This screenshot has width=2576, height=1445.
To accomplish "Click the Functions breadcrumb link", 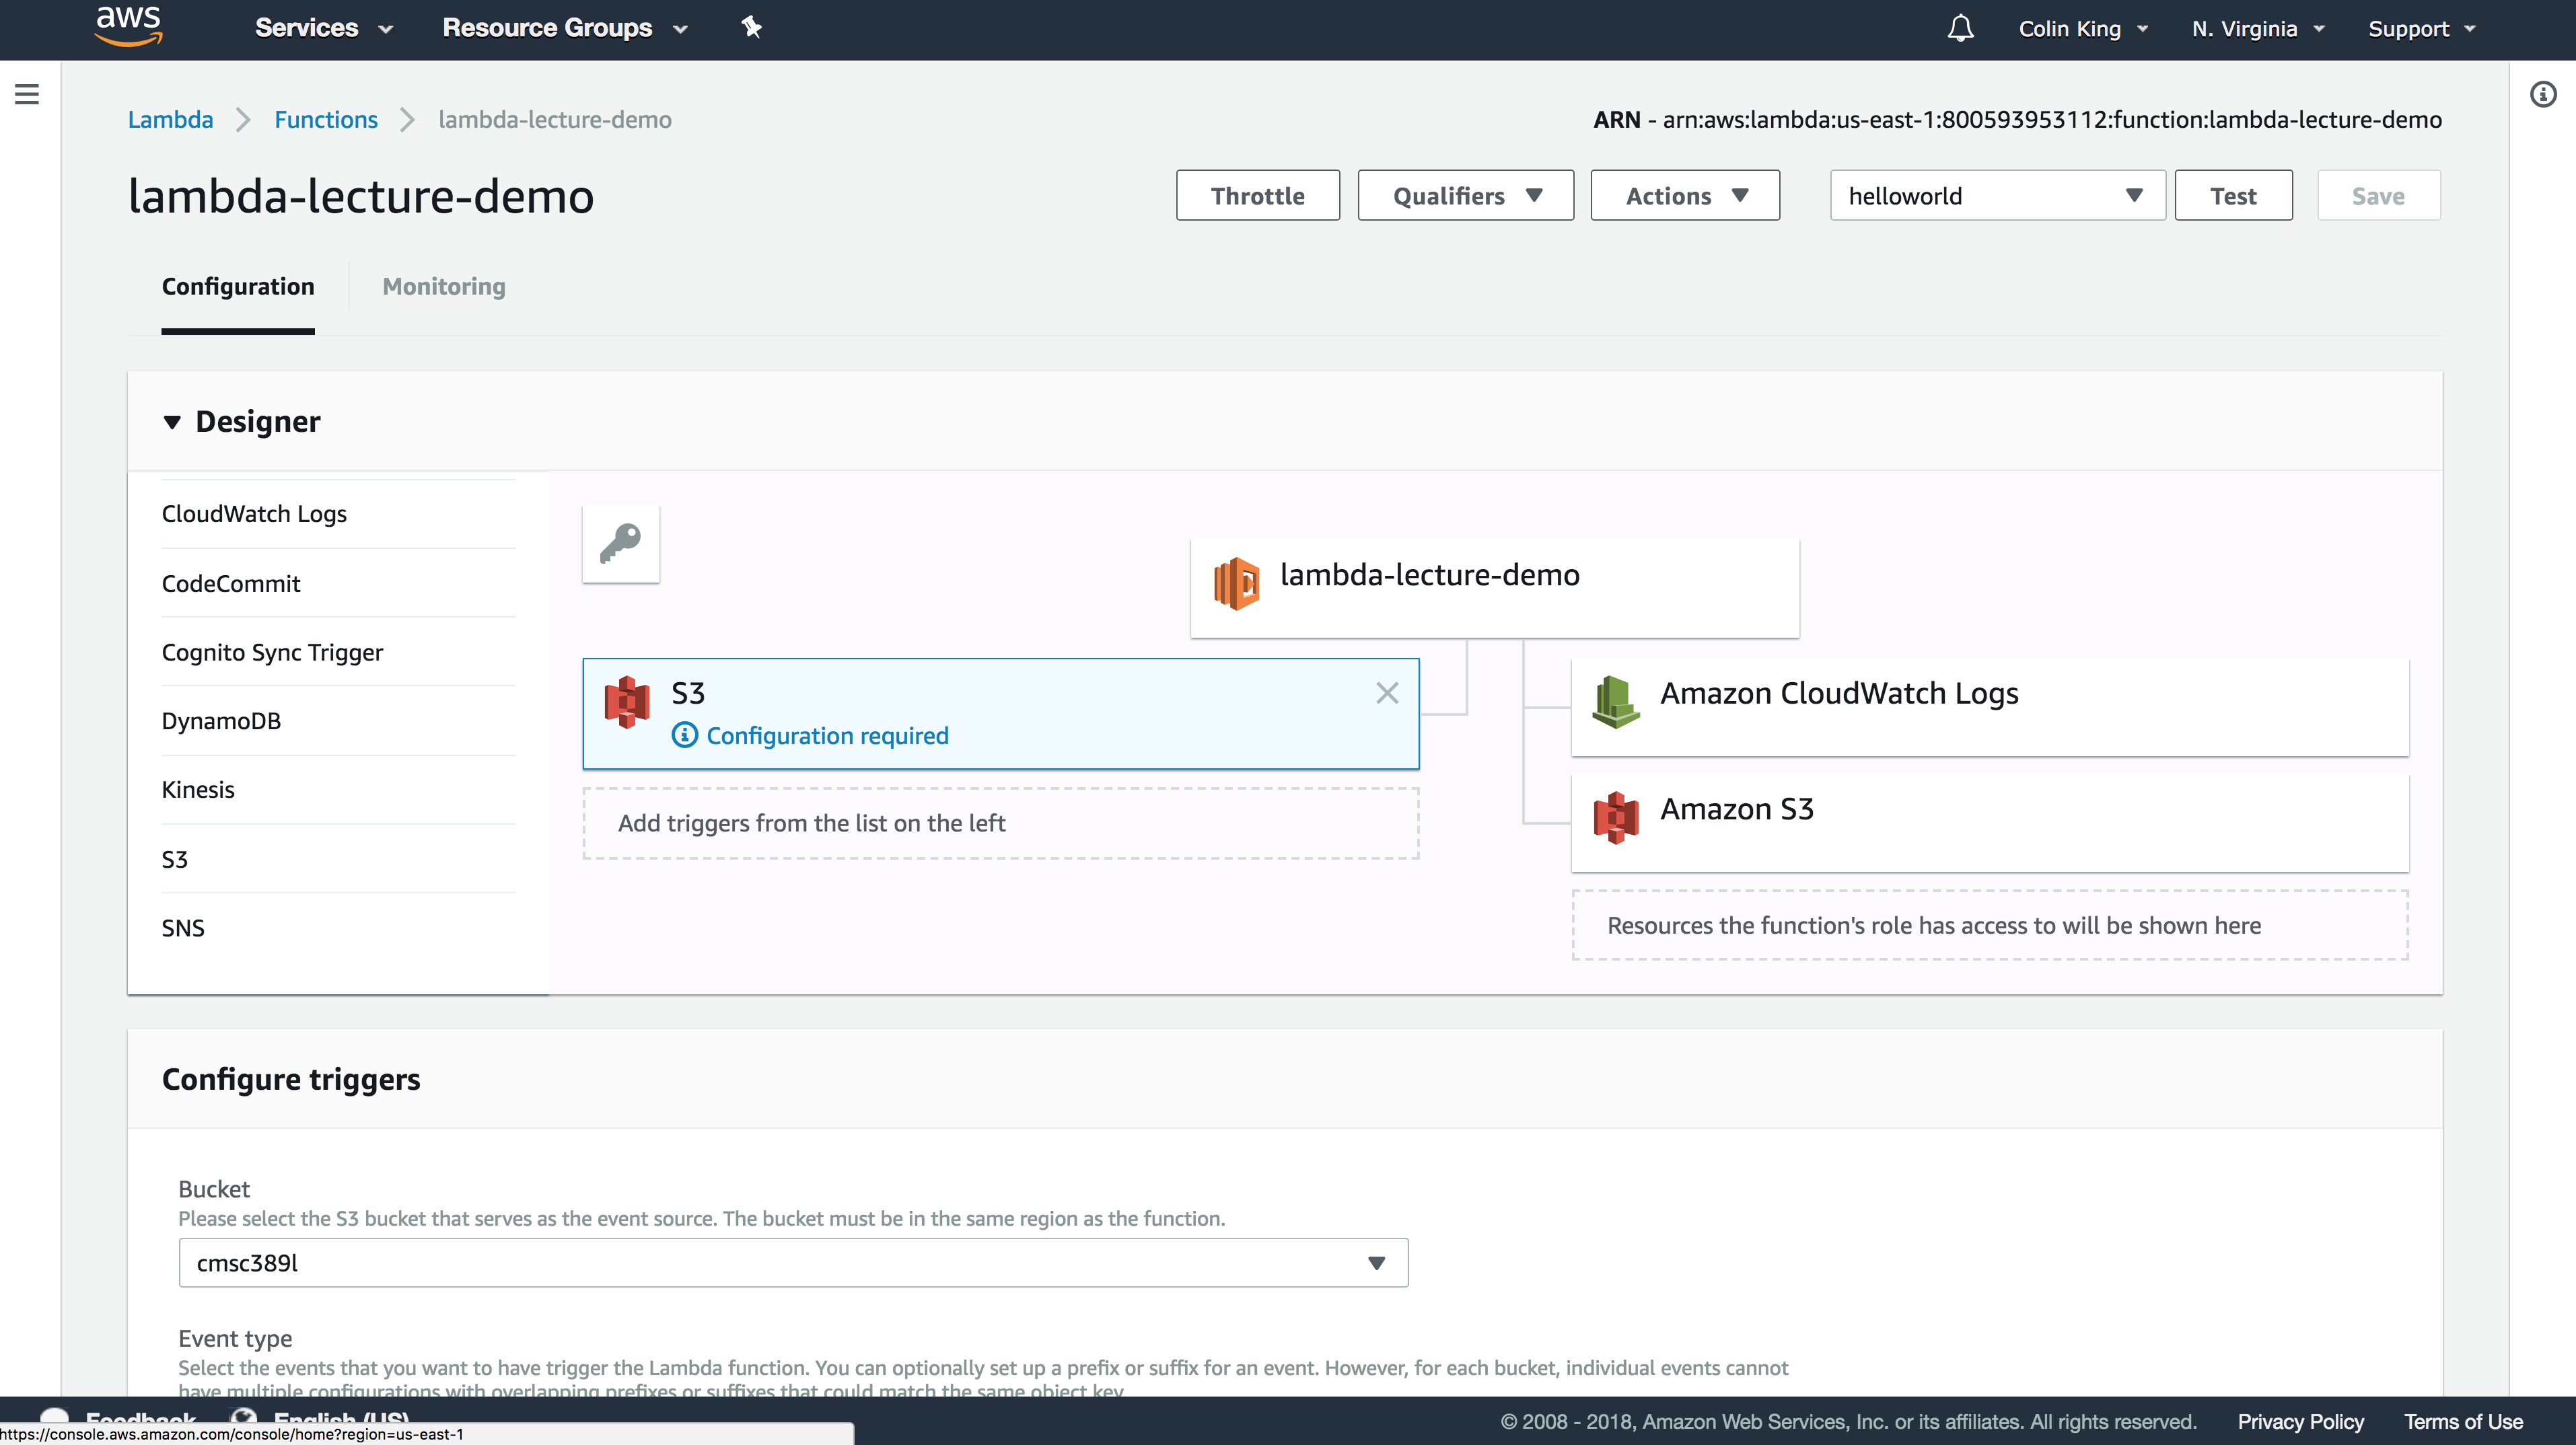I will [325, 120].
